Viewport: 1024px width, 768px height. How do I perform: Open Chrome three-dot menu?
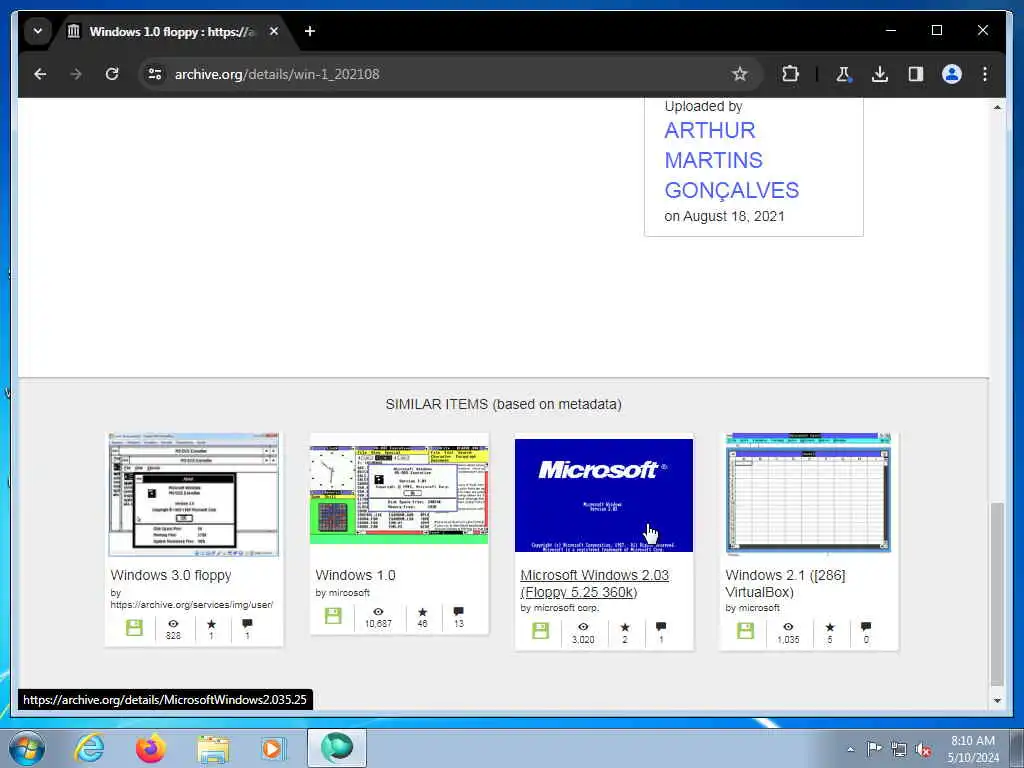click(985, 74)
